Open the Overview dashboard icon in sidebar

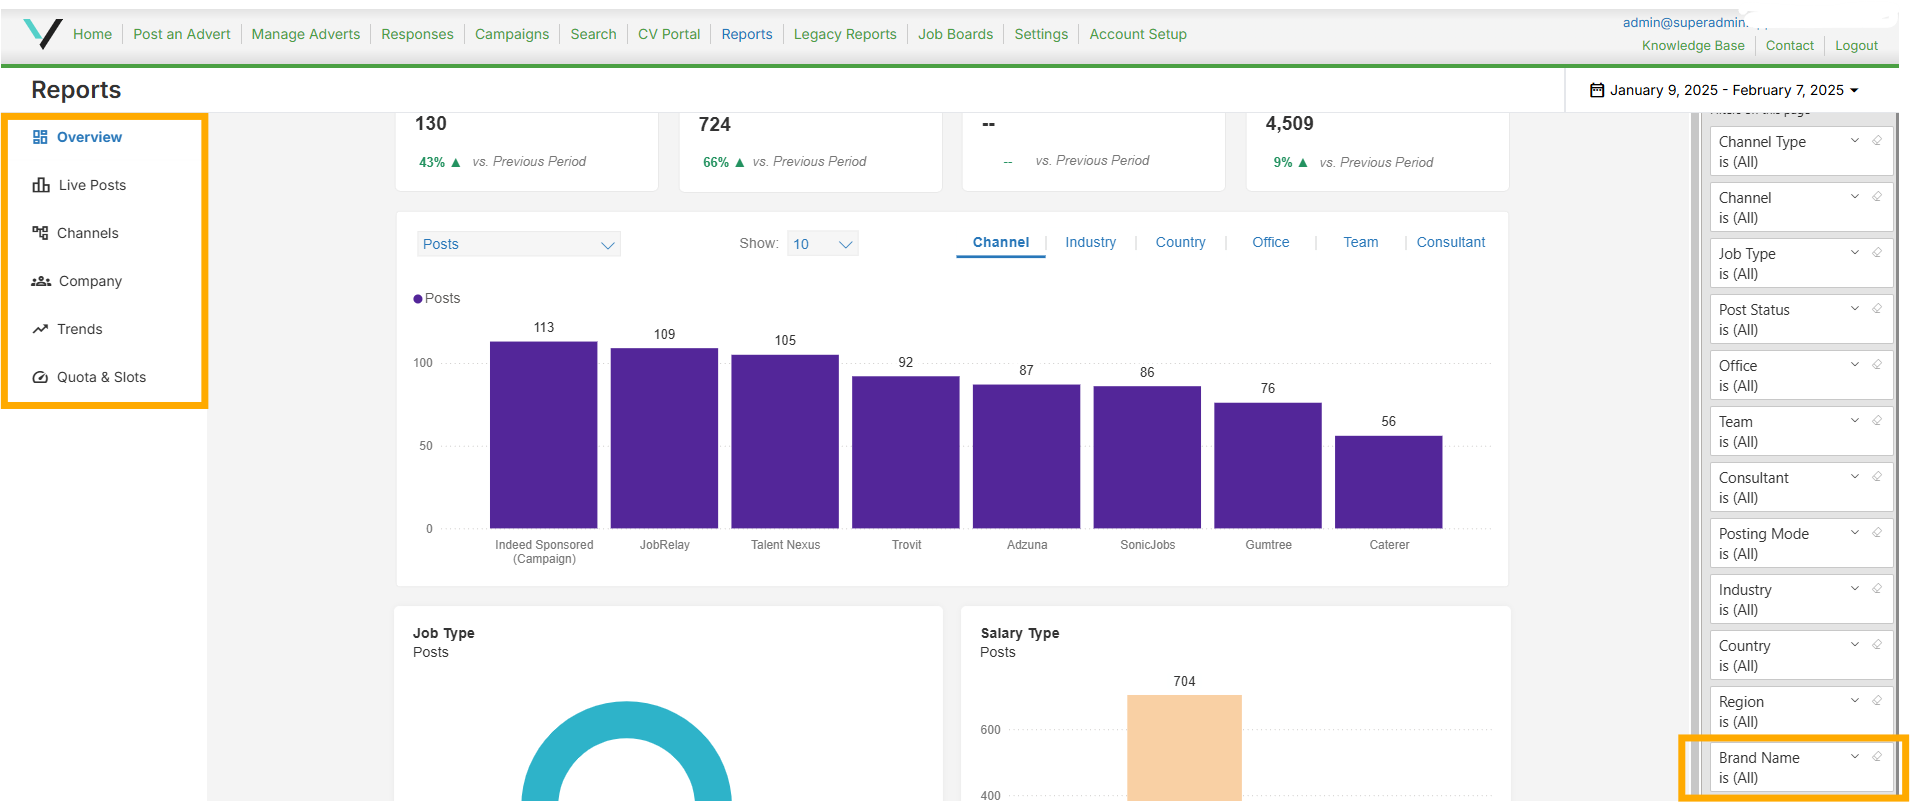pyautogui.click(x=40, y=137)
